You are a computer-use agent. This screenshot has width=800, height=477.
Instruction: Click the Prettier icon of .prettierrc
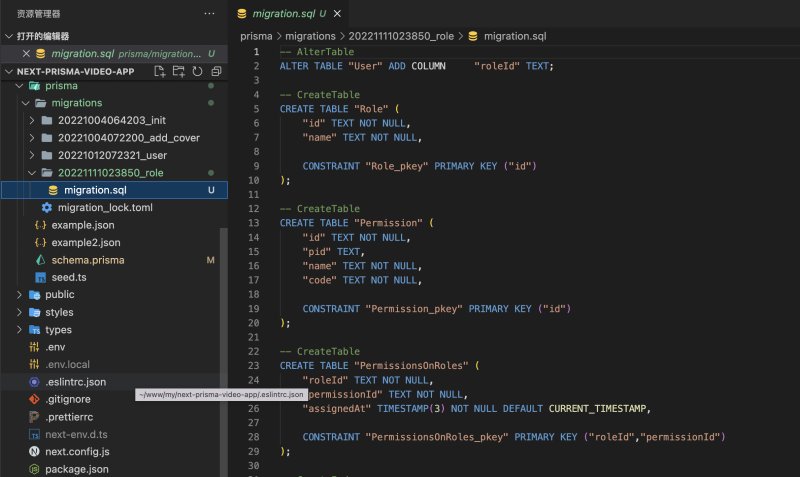pyautogui.click(x=34, y=417)
